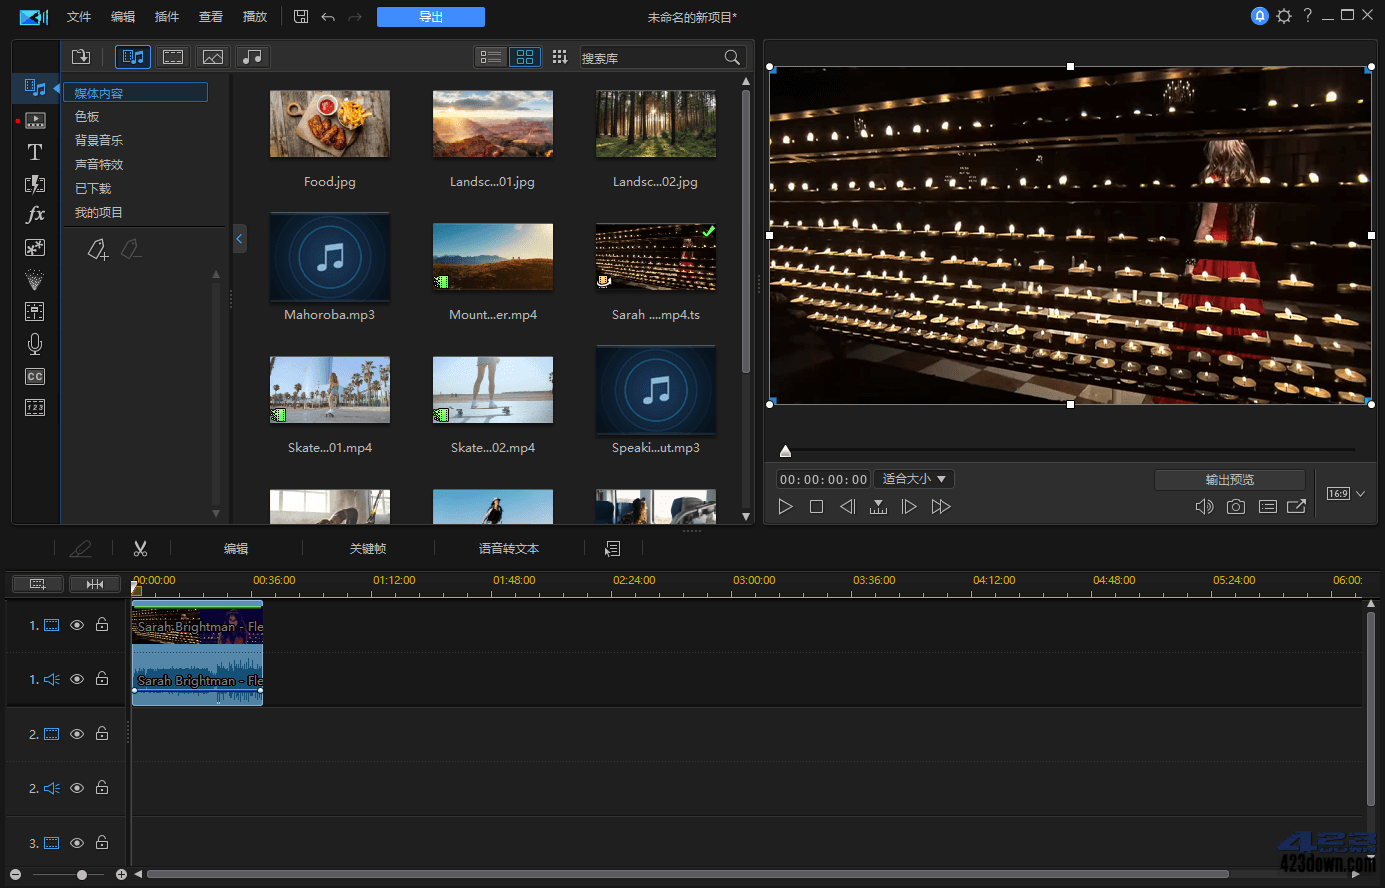Select the split (scissors) tool

coord(140,548)
